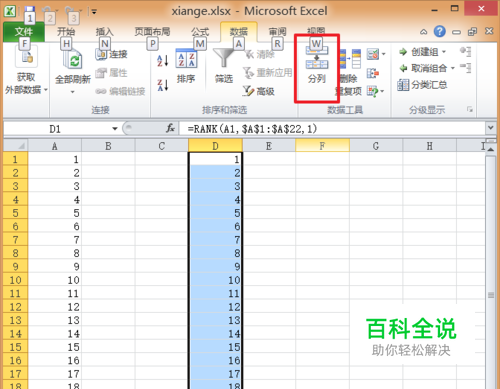Select column H header
Screen dimensions: 500x389
429,146
